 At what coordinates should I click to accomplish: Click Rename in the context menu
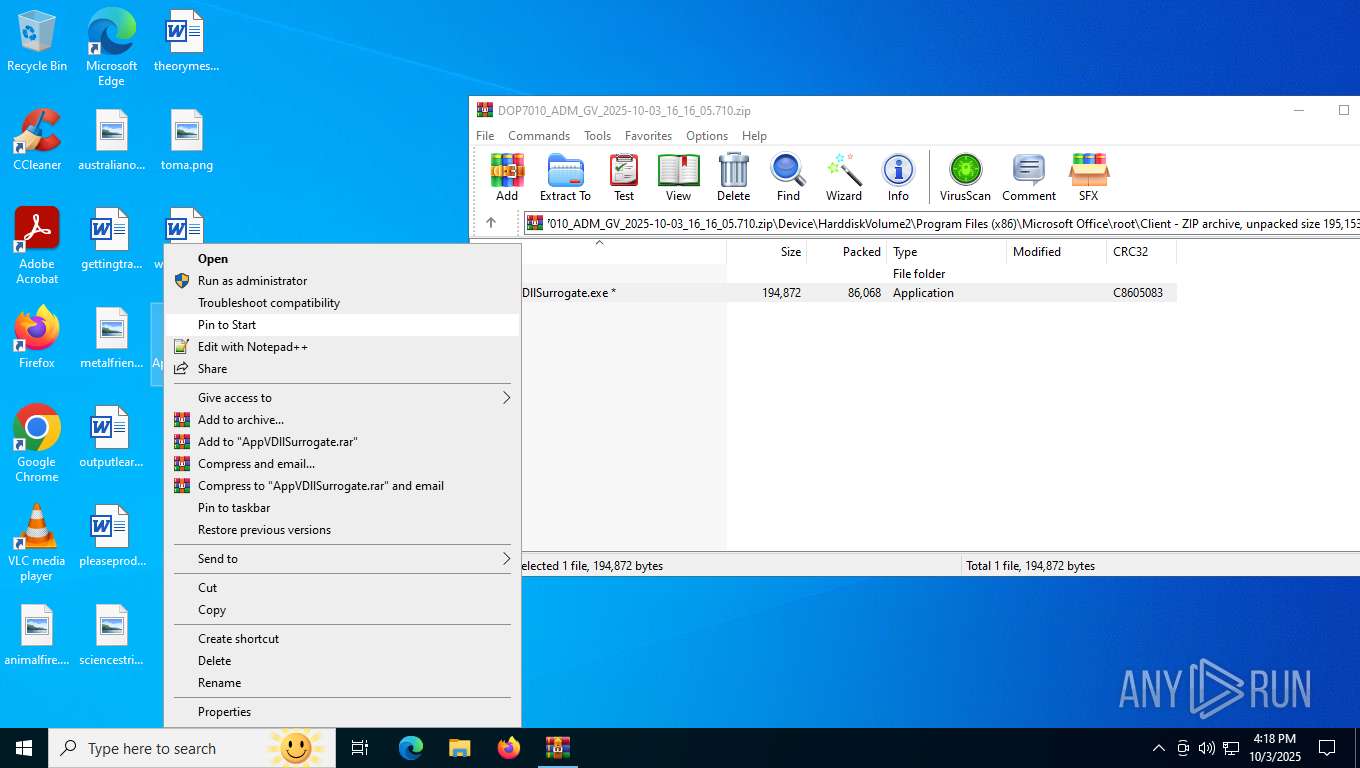[x=342, y=683]
